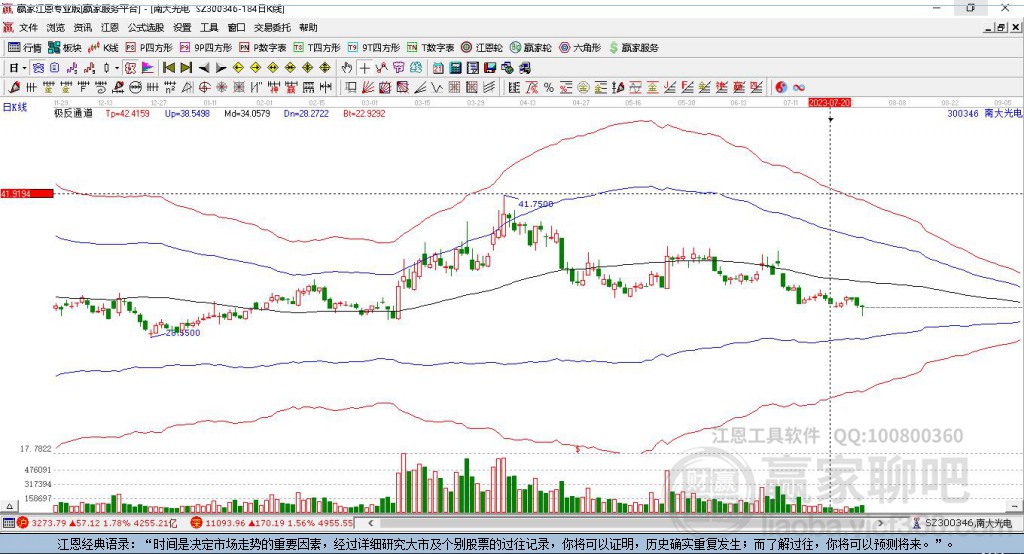Viewport: 1024px width, 554px height.
Task: Open 赢家服务 with dollar icon
Action: (633, 48)
